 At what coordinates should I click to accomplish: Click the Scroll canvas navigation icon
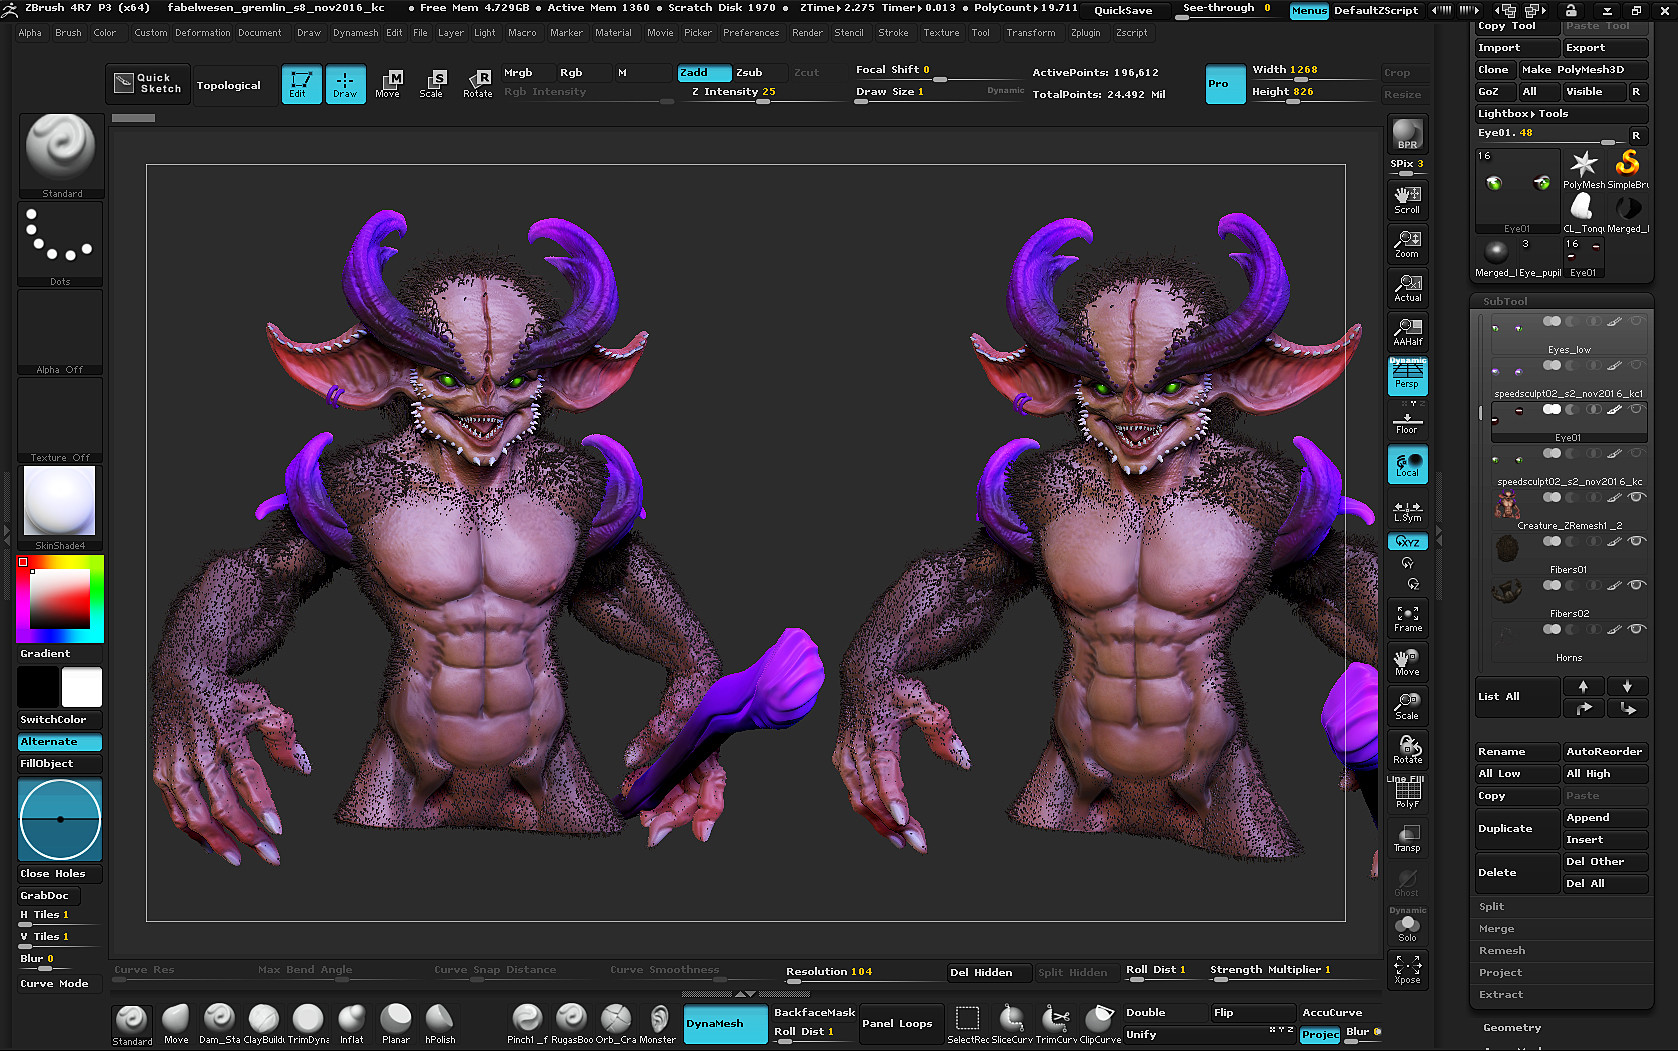1407,200
